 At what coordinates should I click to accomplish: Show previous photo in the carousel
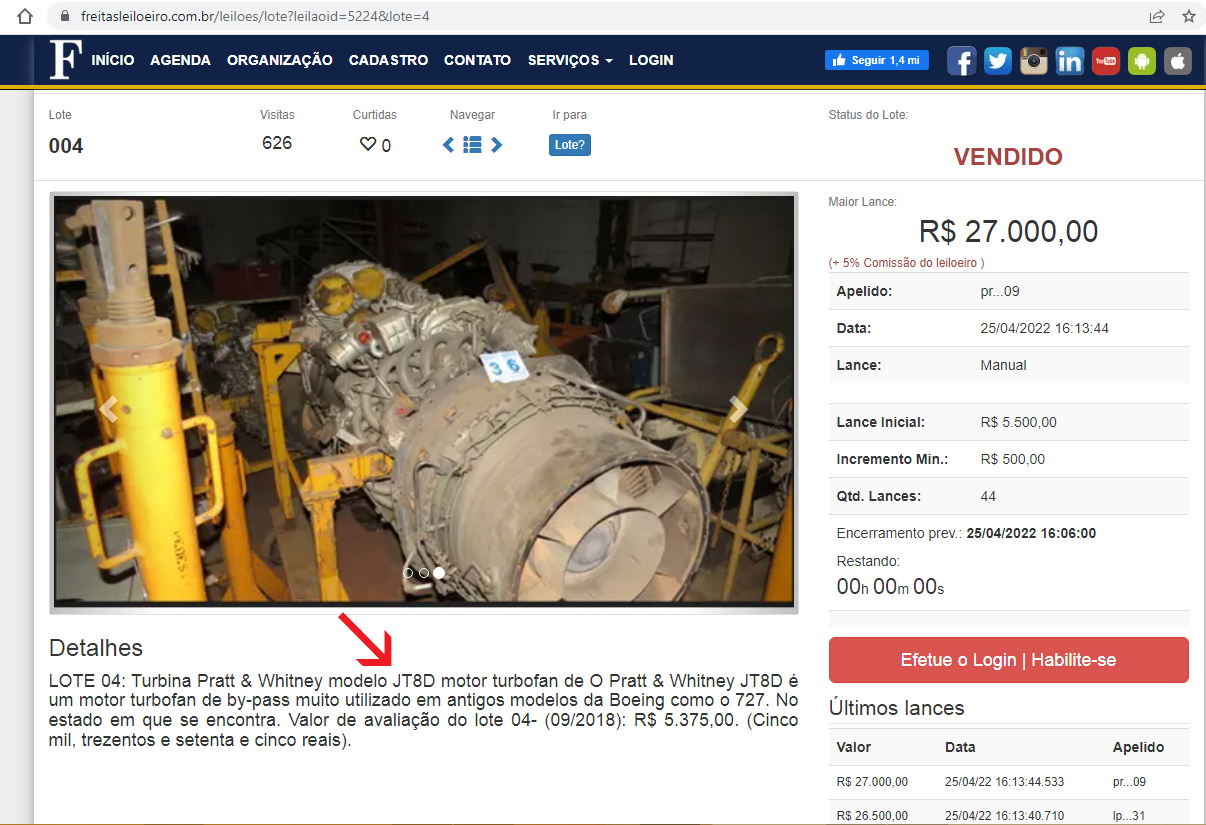[x=109, y=409]
